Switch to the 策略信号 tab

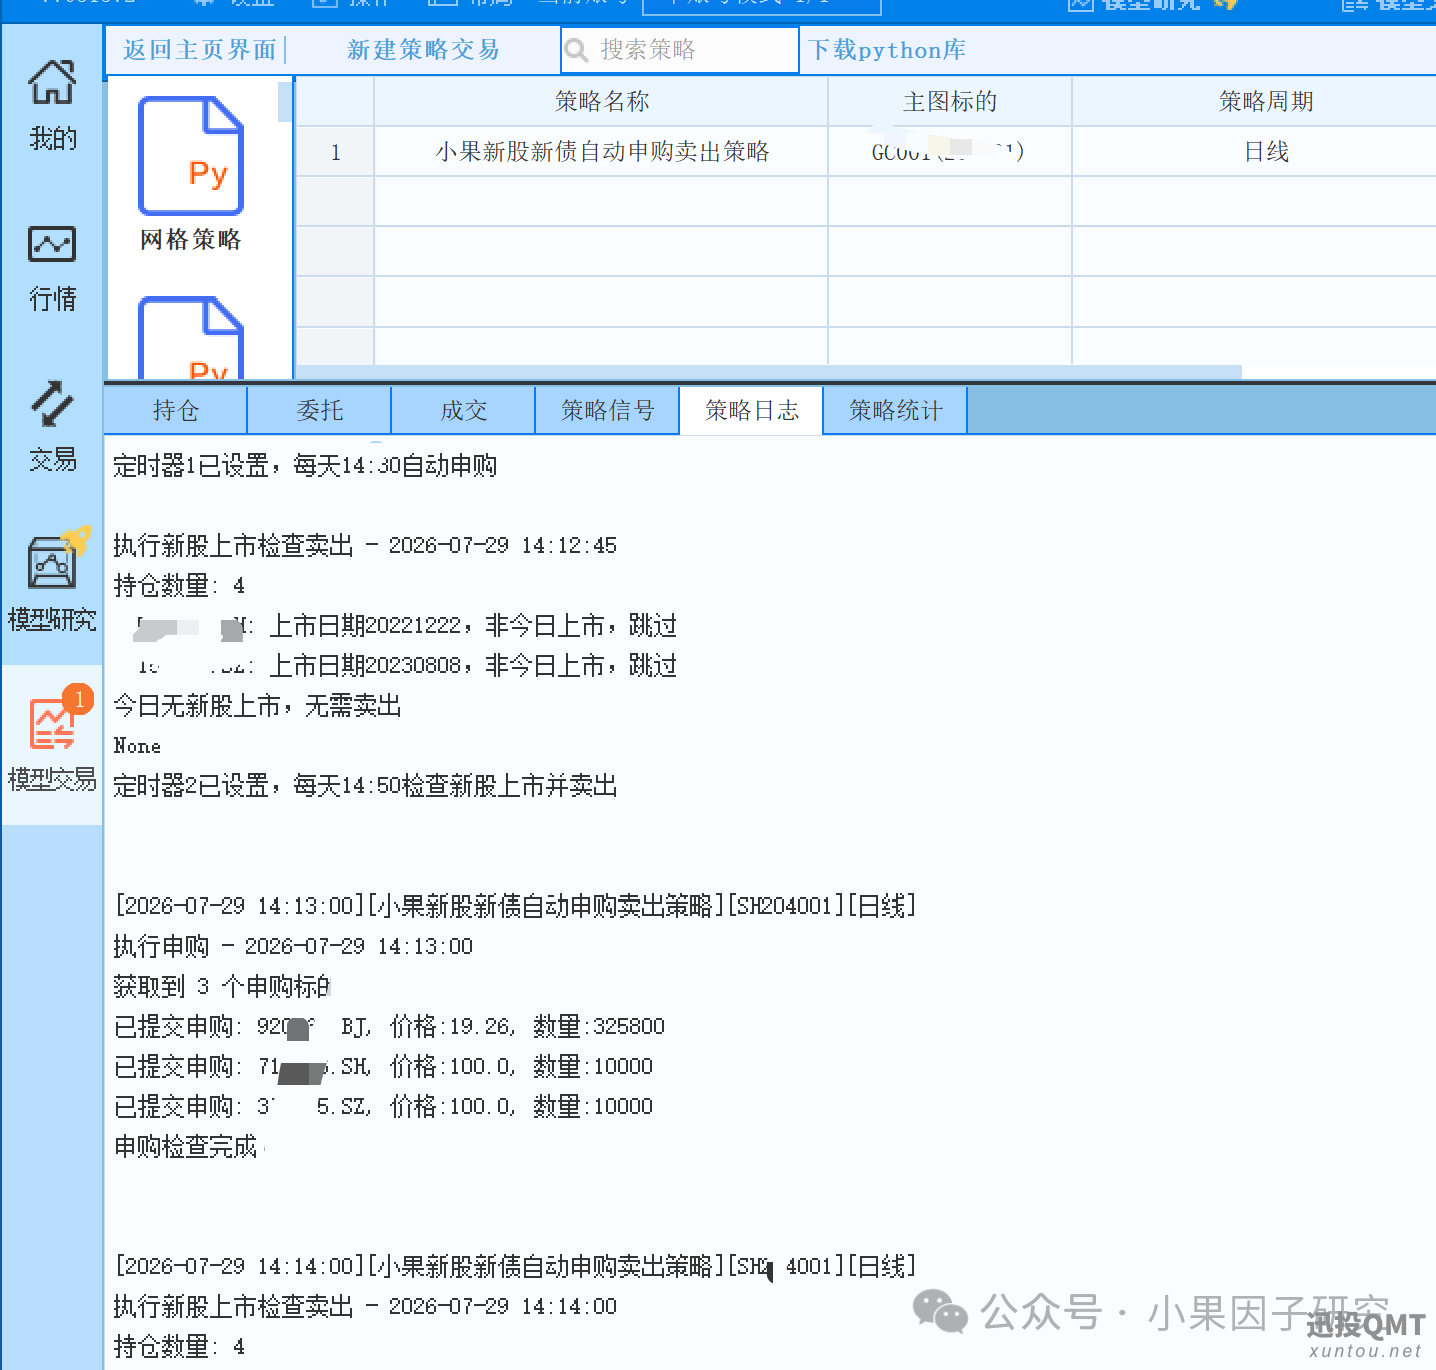(x=608, y=410)
